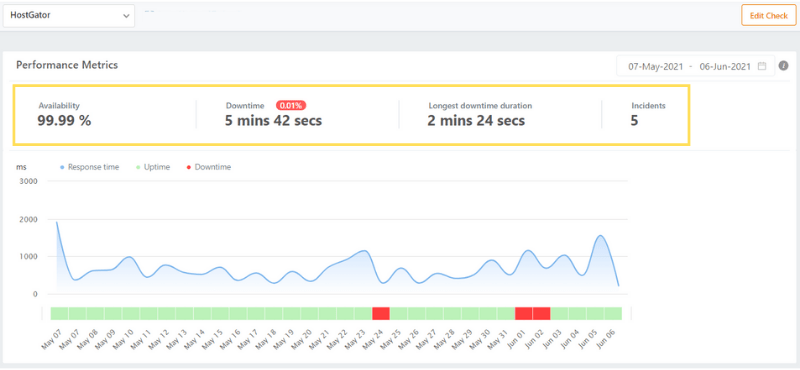The image size is (800, 370).
Task: Toggle the Downtime legend item
Action: (x=208, y=167)
